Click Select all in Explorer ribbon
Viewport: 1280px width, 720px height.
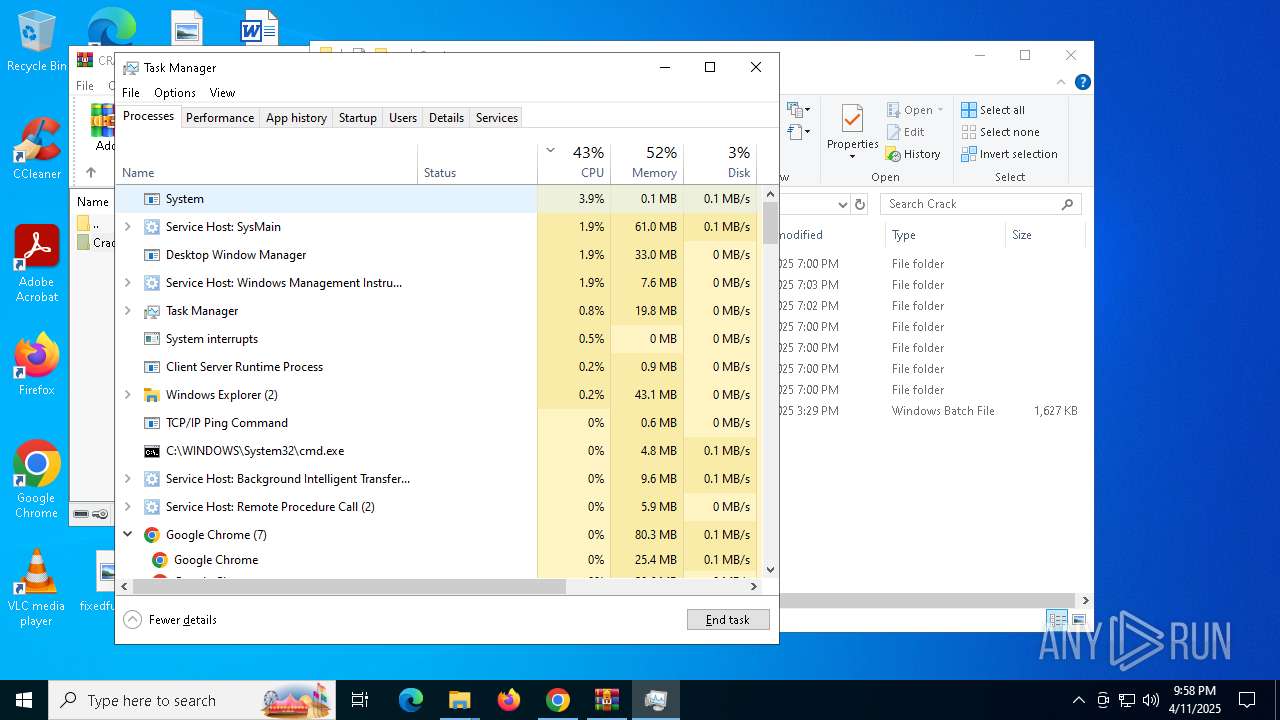pyautogui.click(x=993, y=110)
